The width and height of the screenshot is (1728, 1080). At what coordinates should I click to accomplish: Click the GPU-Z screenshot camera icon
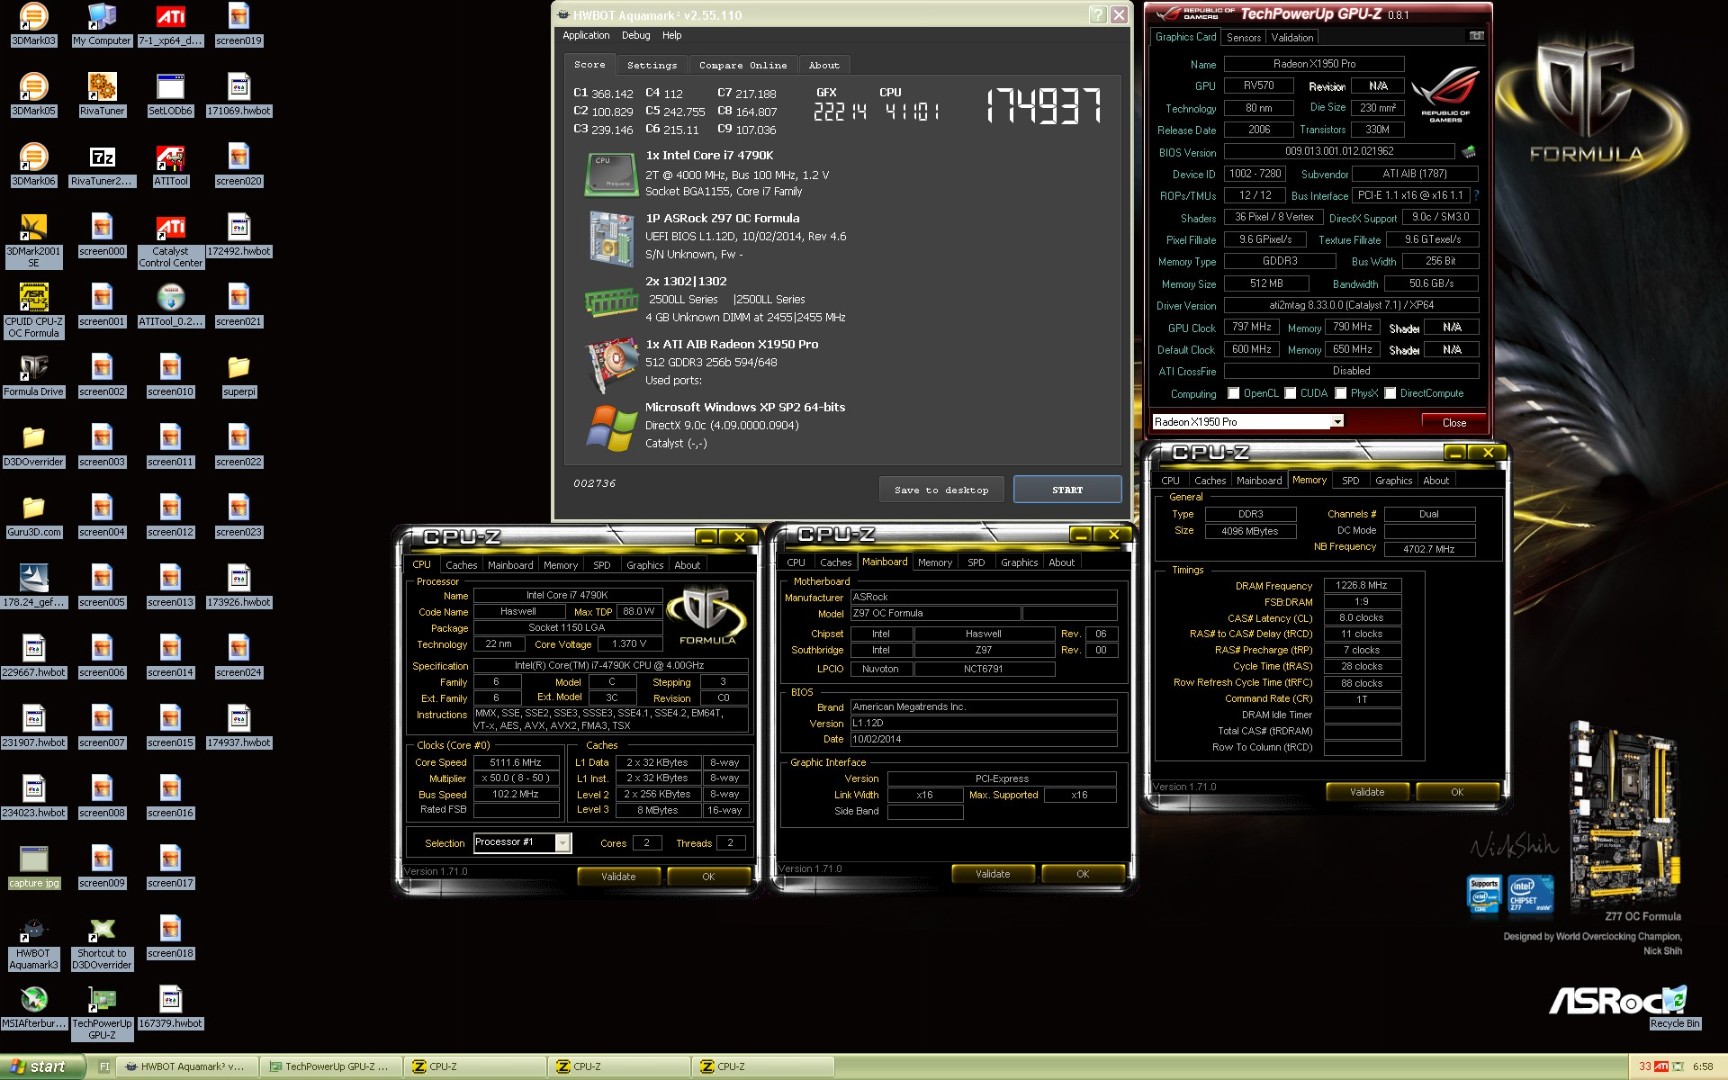tap(1476, 36)
